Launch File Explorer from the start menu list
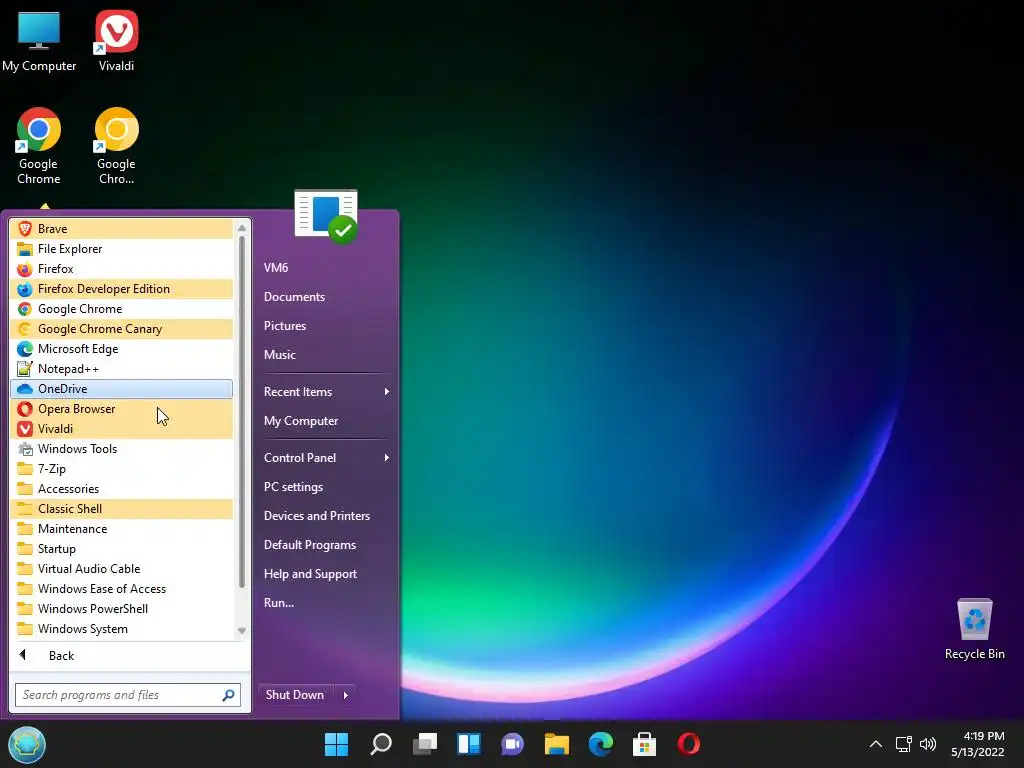The width and height of the screenshot is (1024, 768). [121, 249]
